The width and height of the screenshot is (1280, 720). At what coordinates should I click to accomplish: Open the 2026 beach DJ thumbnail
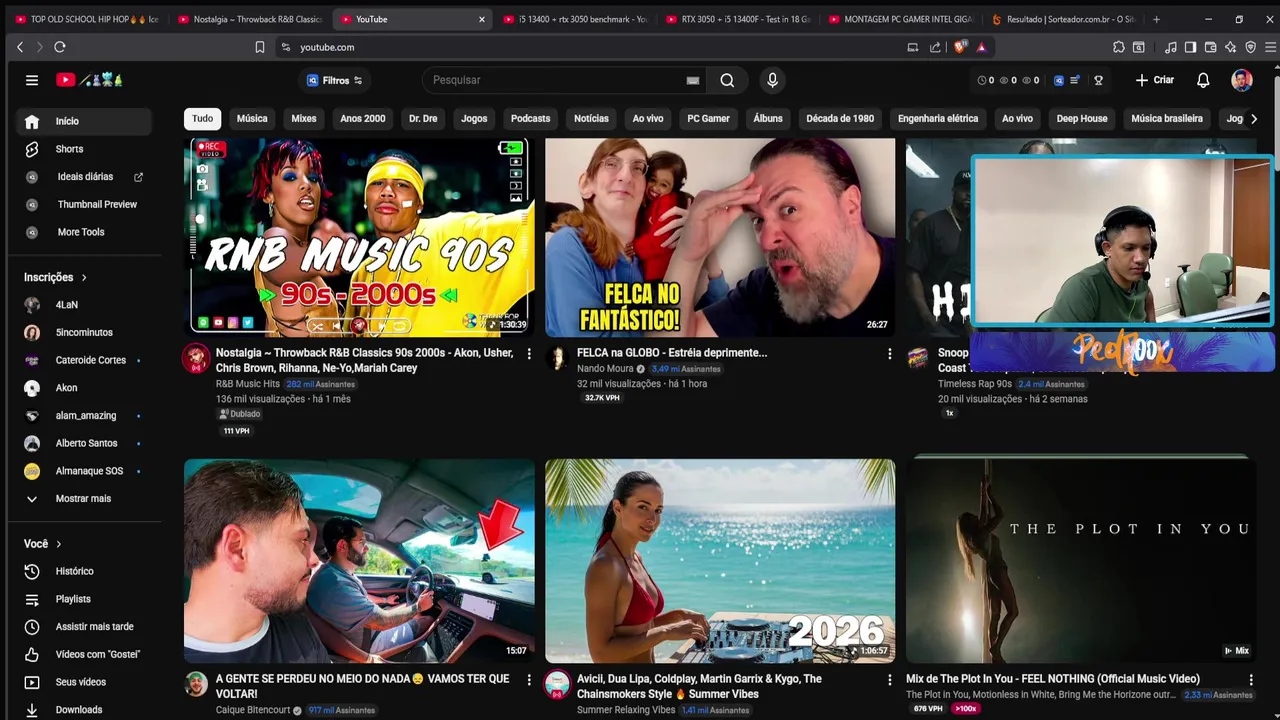coord(720,561)
